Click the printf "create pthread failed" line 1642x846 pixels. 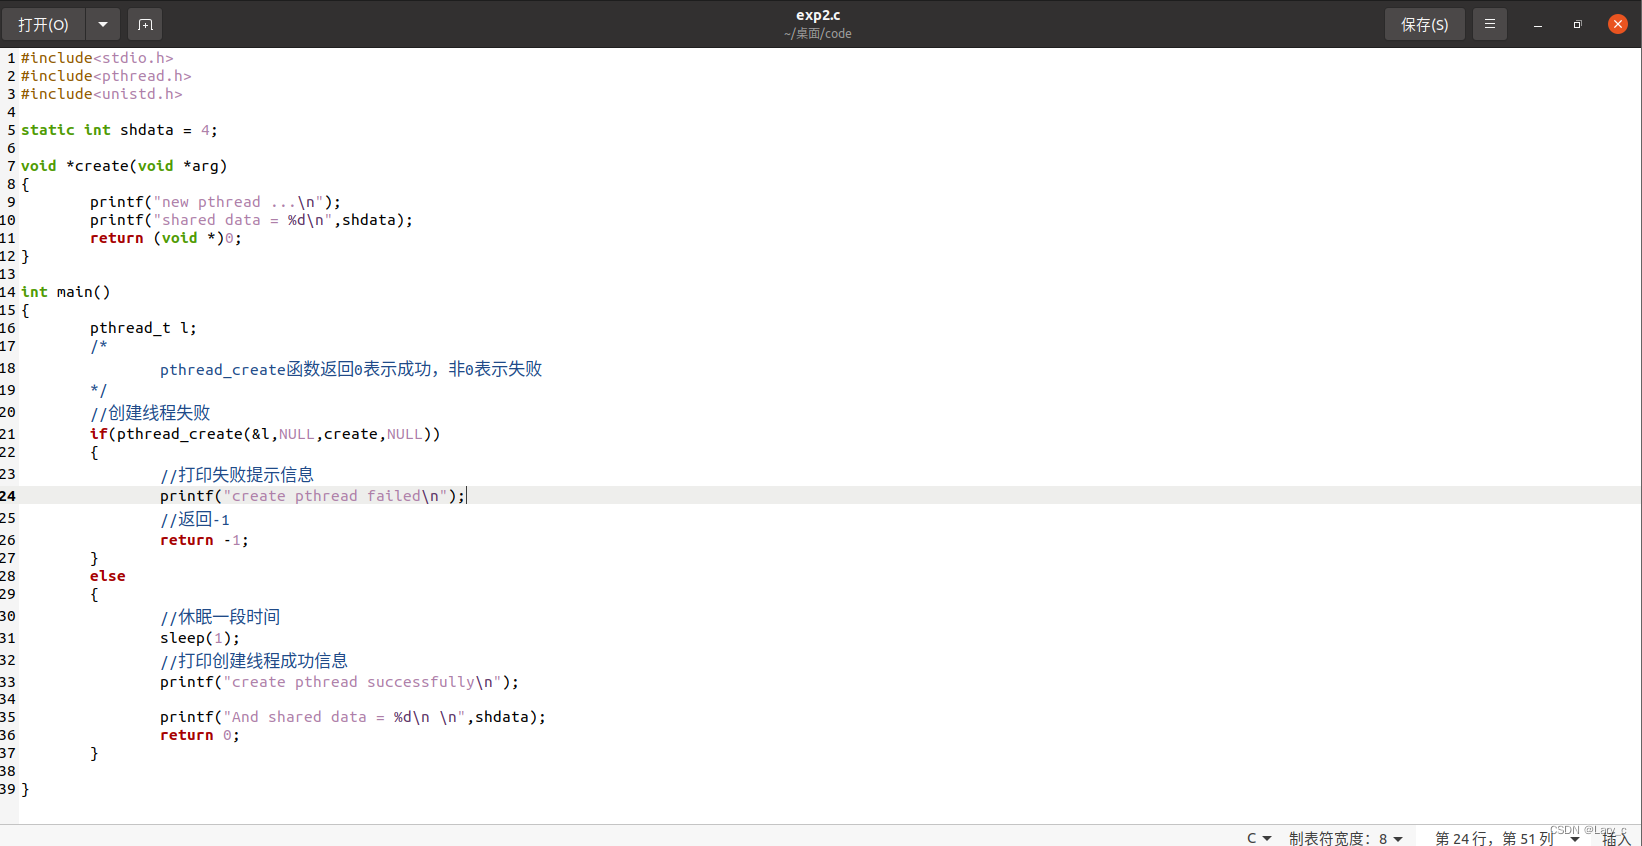pos(313,496)
